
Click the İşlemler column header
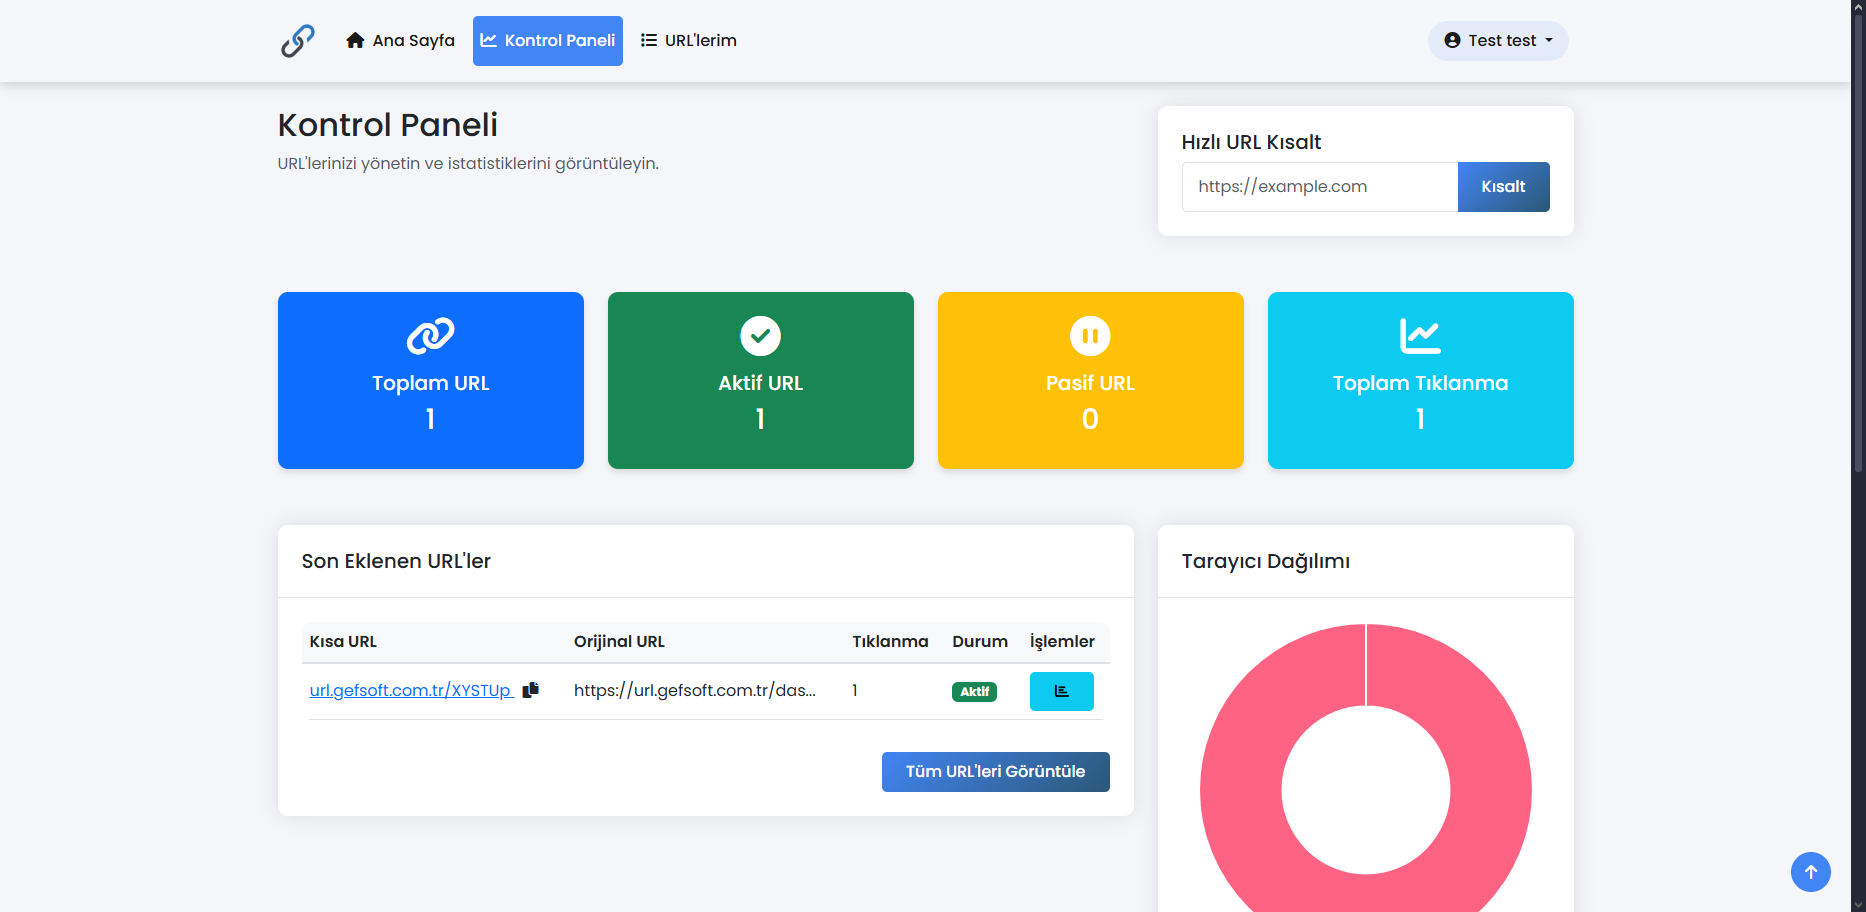tap(1062, 642)
